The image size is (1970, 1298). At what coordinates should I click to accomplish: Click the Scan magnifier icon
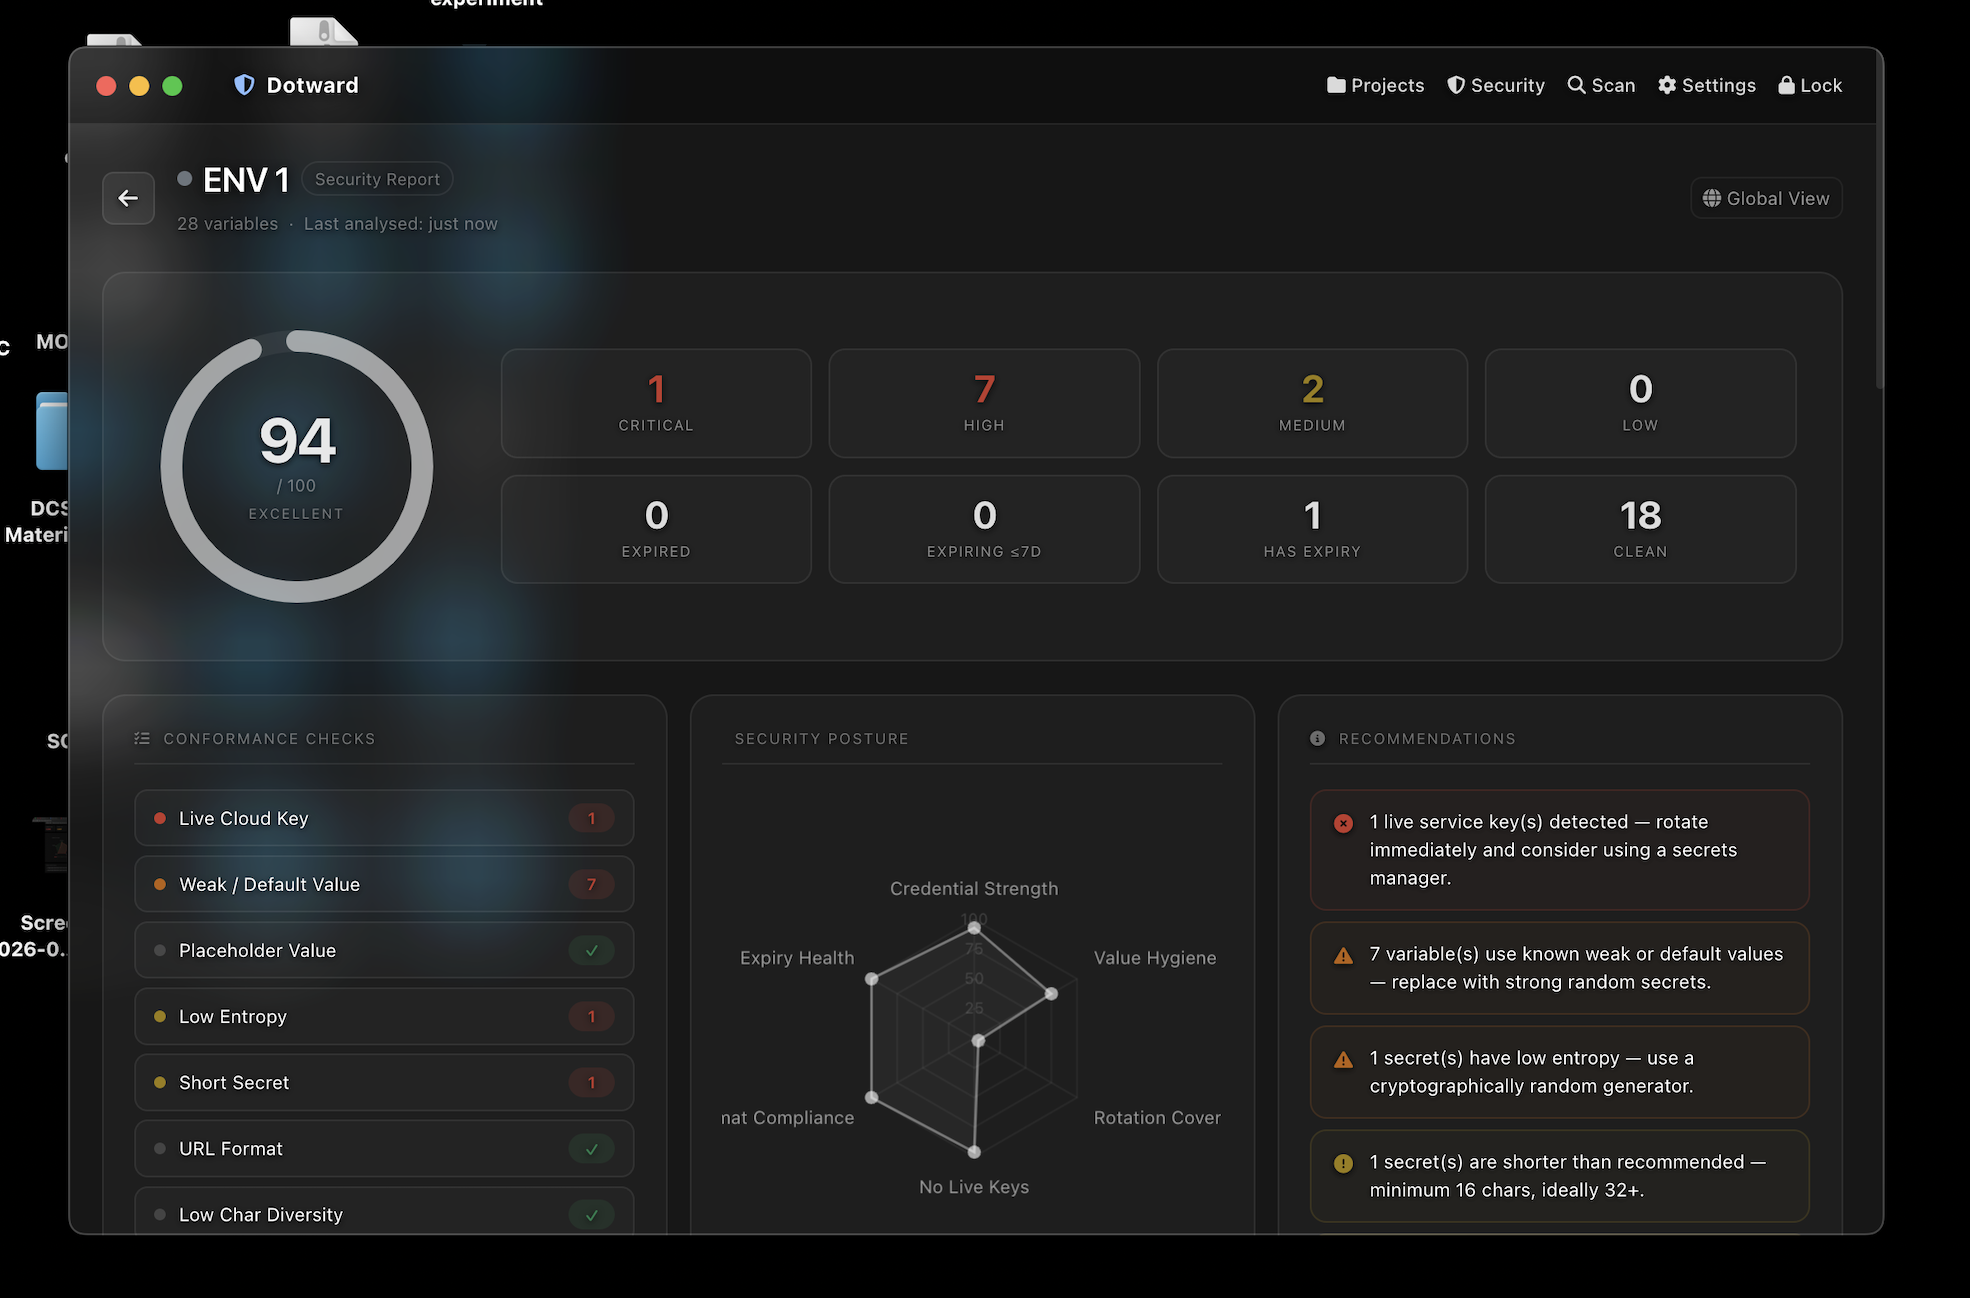[1576, 85]
